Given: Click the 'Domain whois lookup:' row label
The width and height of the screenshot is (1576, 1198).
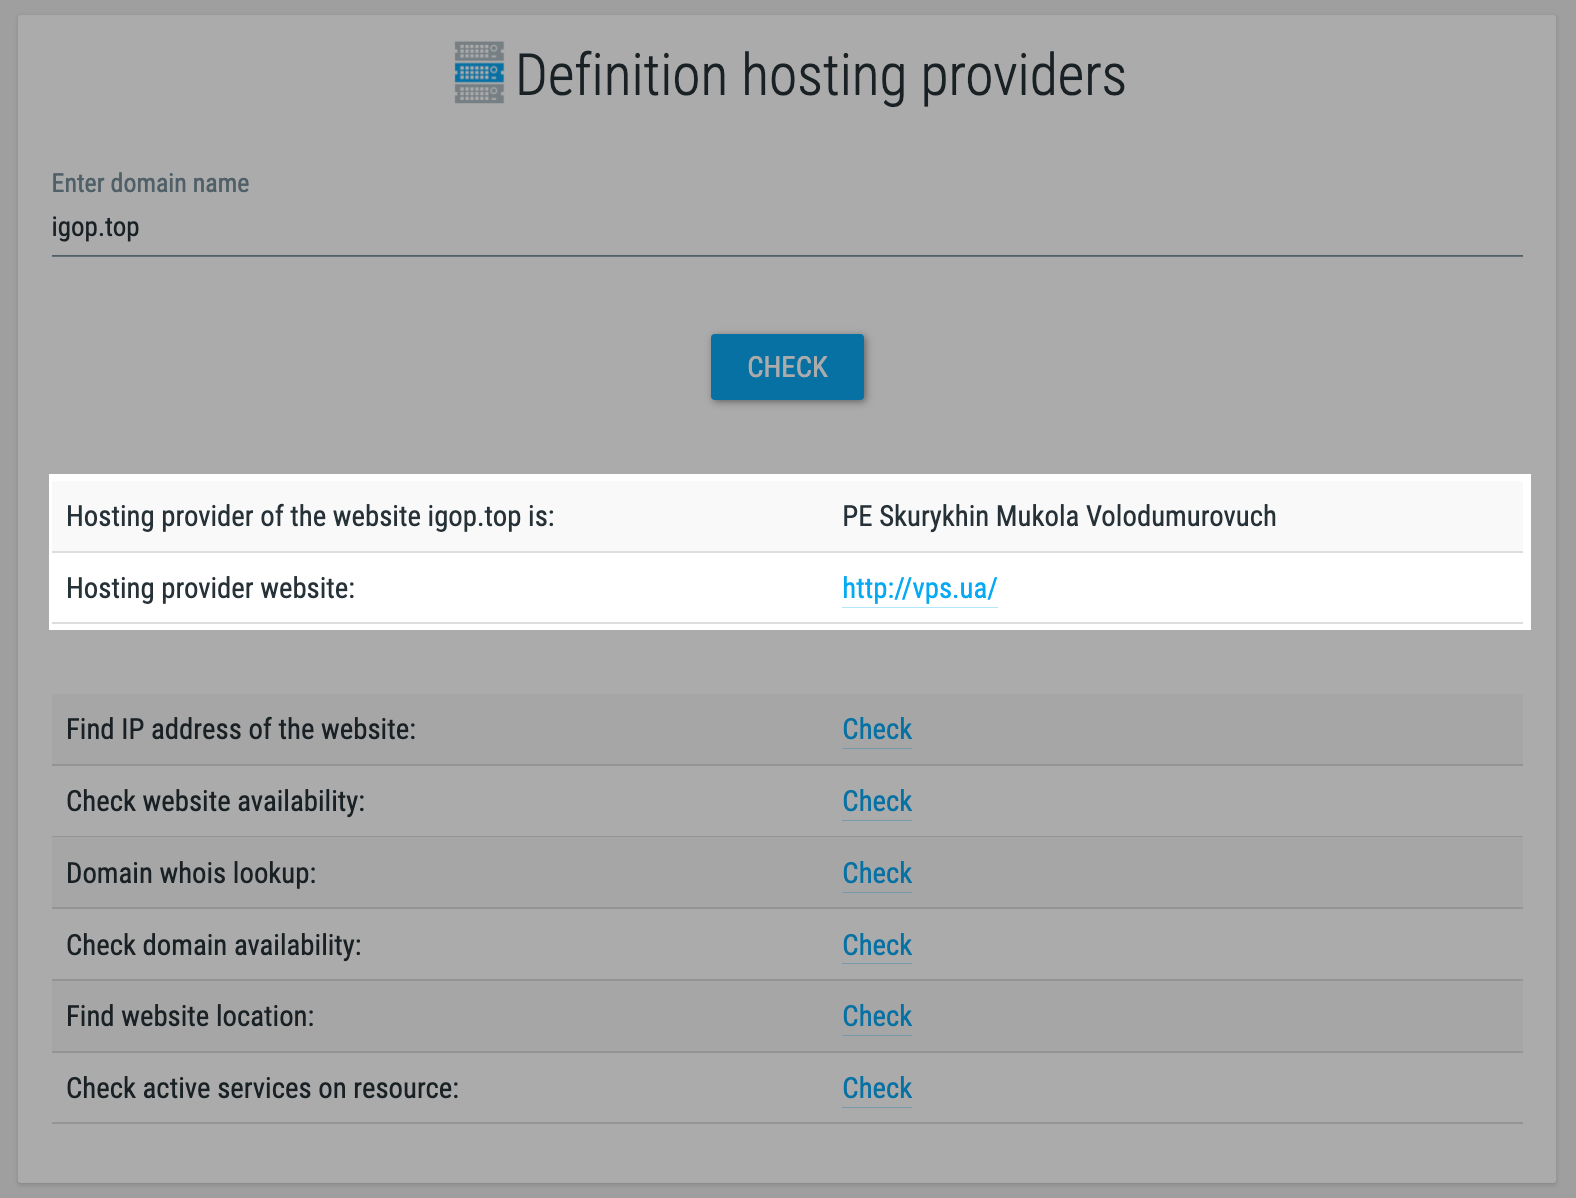Looking at the screenshot, I should click(x=191, y=873).
